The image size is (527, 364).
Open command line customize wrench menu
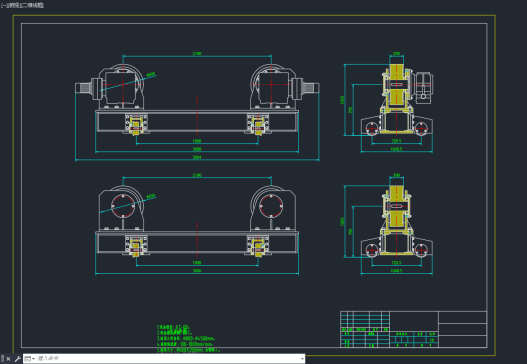[17, 359]
